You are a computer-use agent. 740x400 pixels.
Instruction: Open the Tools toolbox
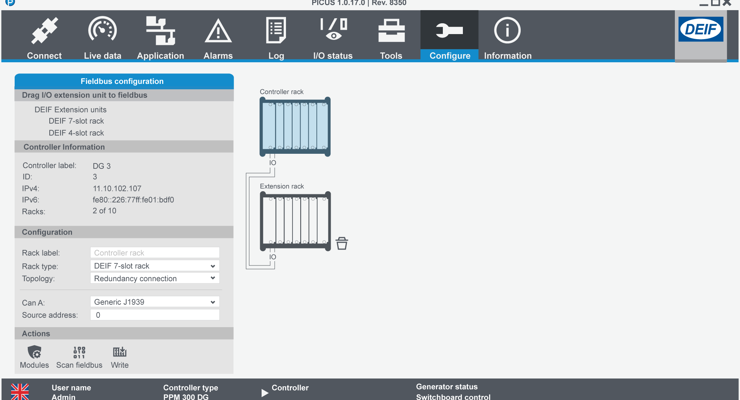click(x=391, y=38)
